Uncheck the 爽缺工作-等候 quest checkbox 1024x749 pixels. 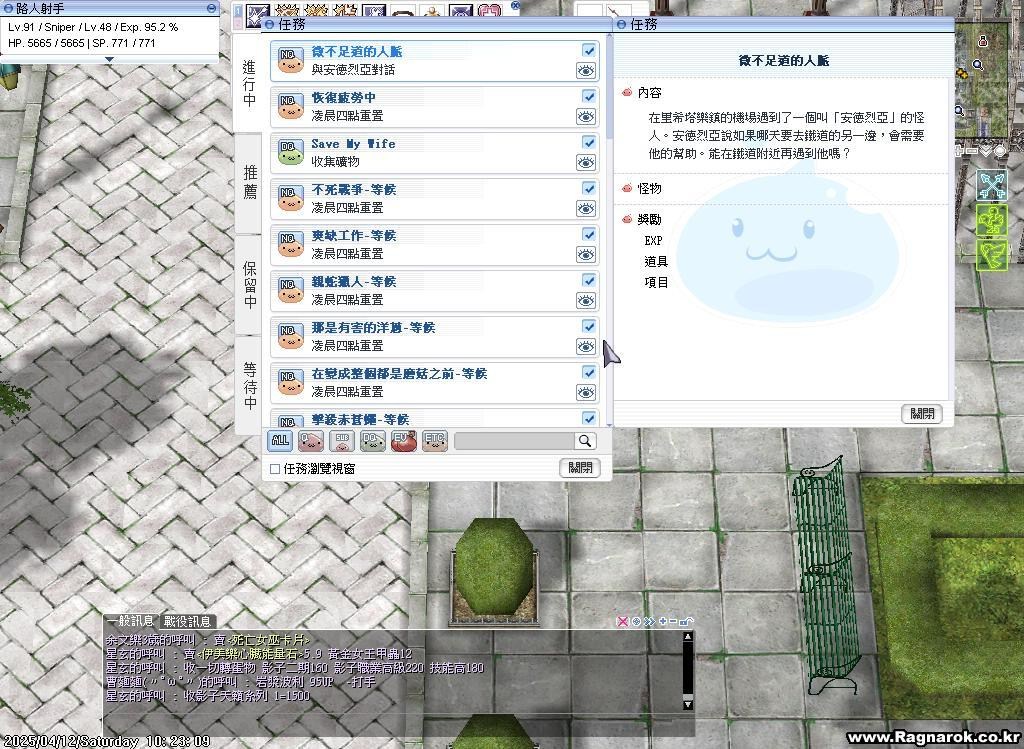588,234
